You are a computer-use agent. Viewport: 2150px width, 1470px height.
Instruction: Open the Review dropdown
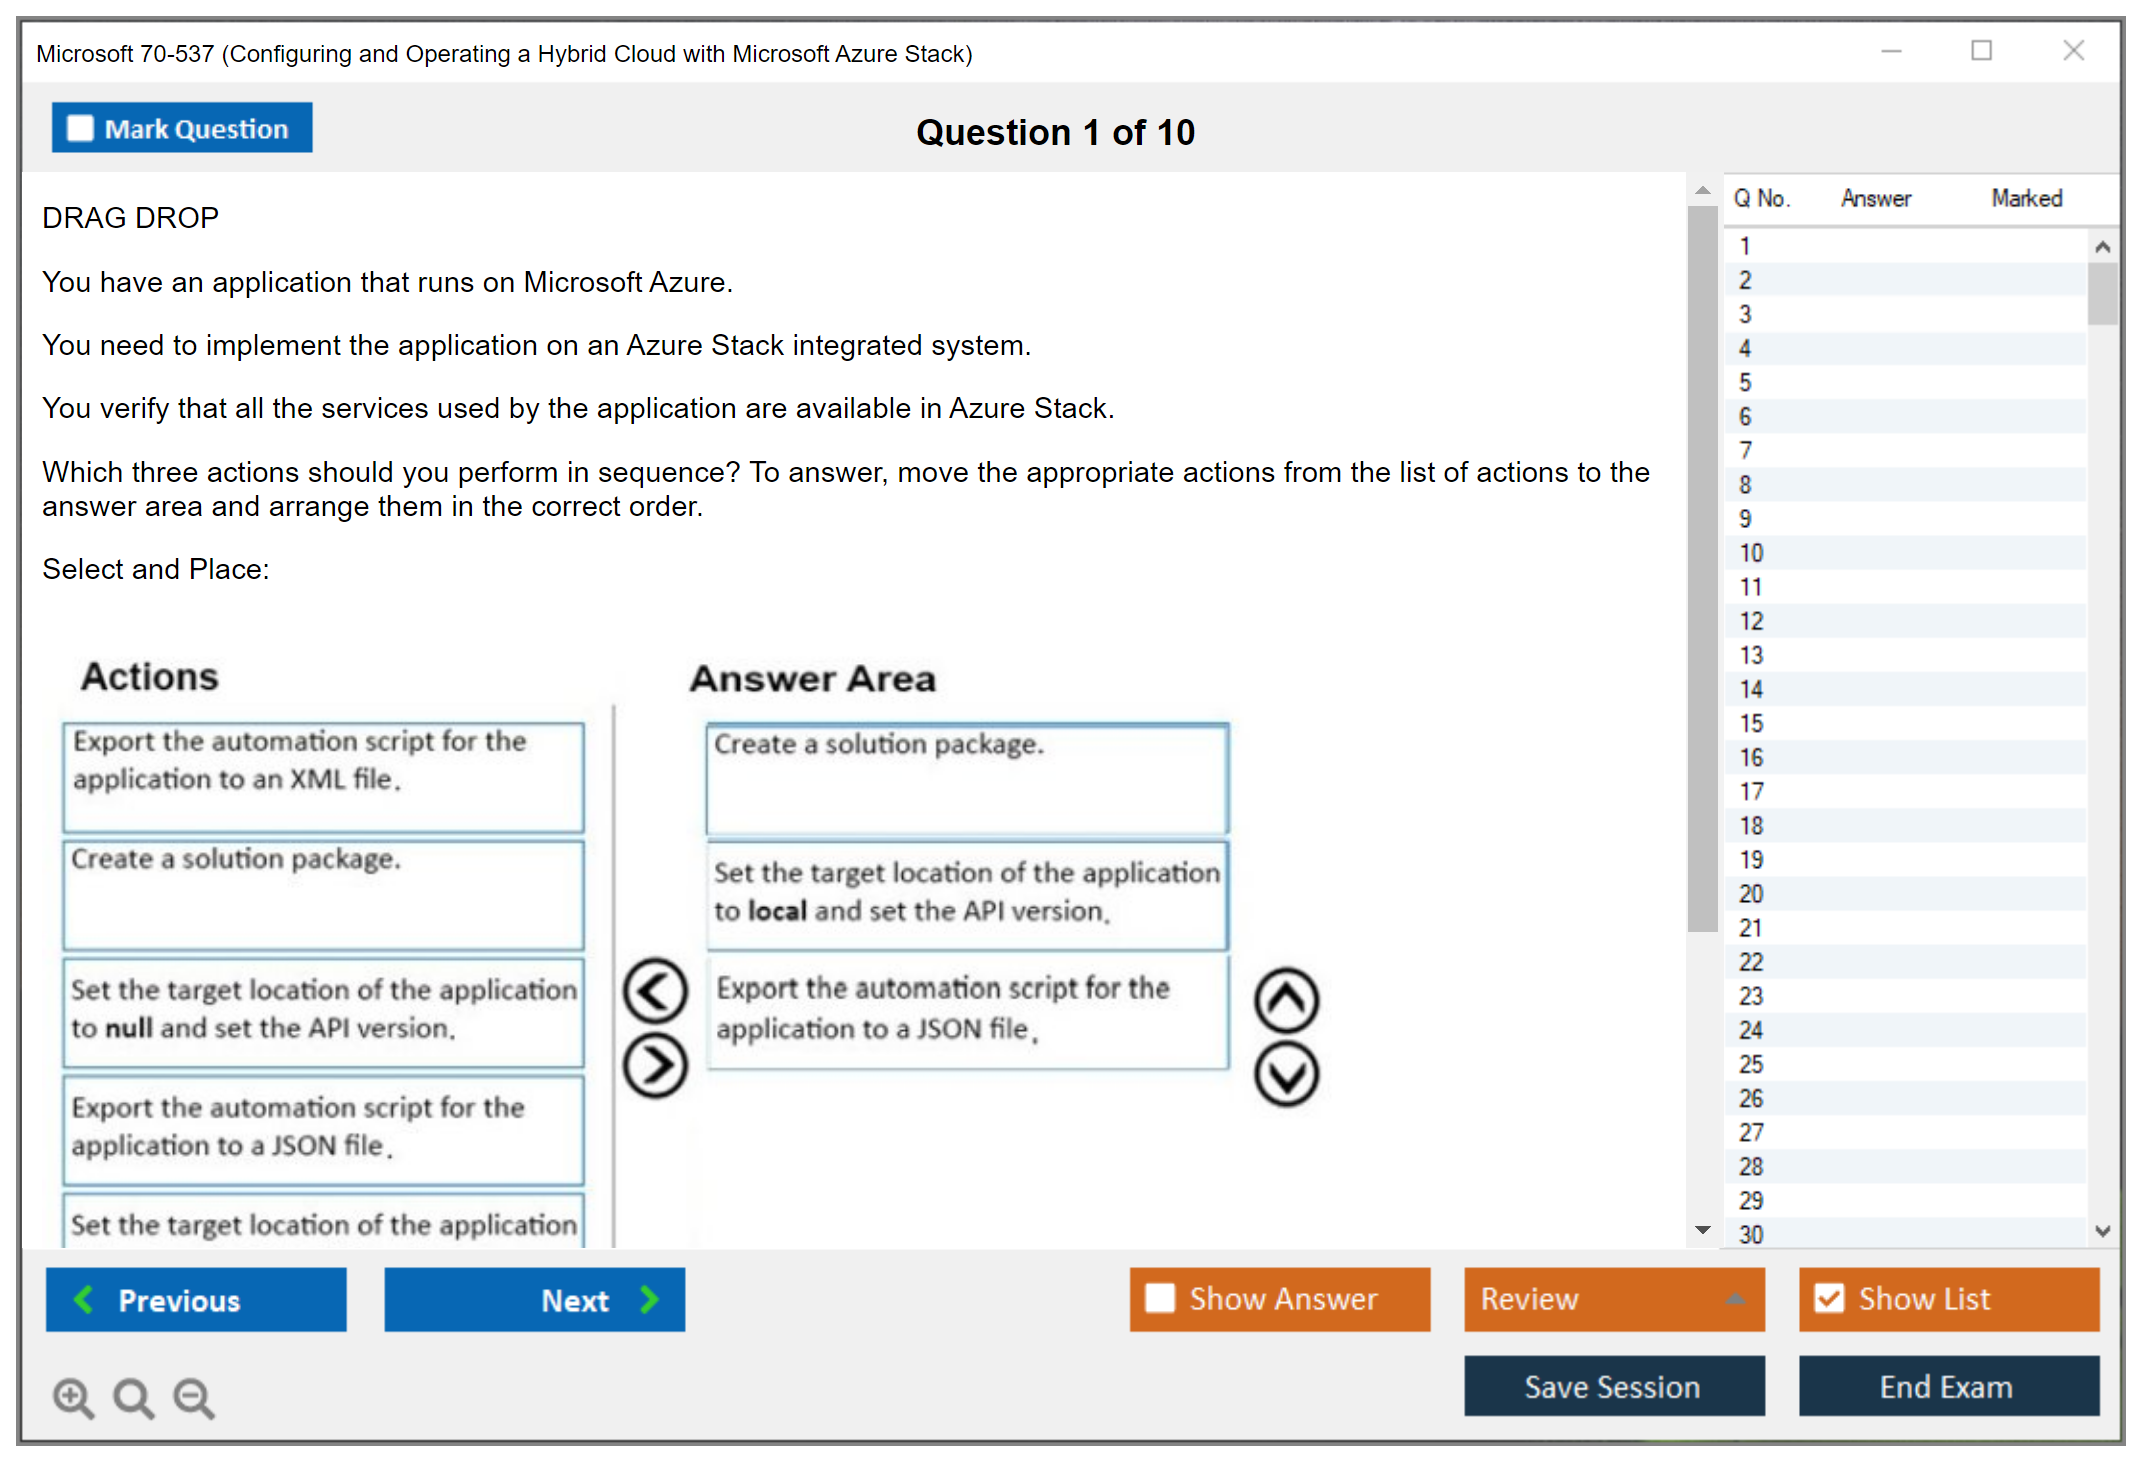(1613, 1298)
